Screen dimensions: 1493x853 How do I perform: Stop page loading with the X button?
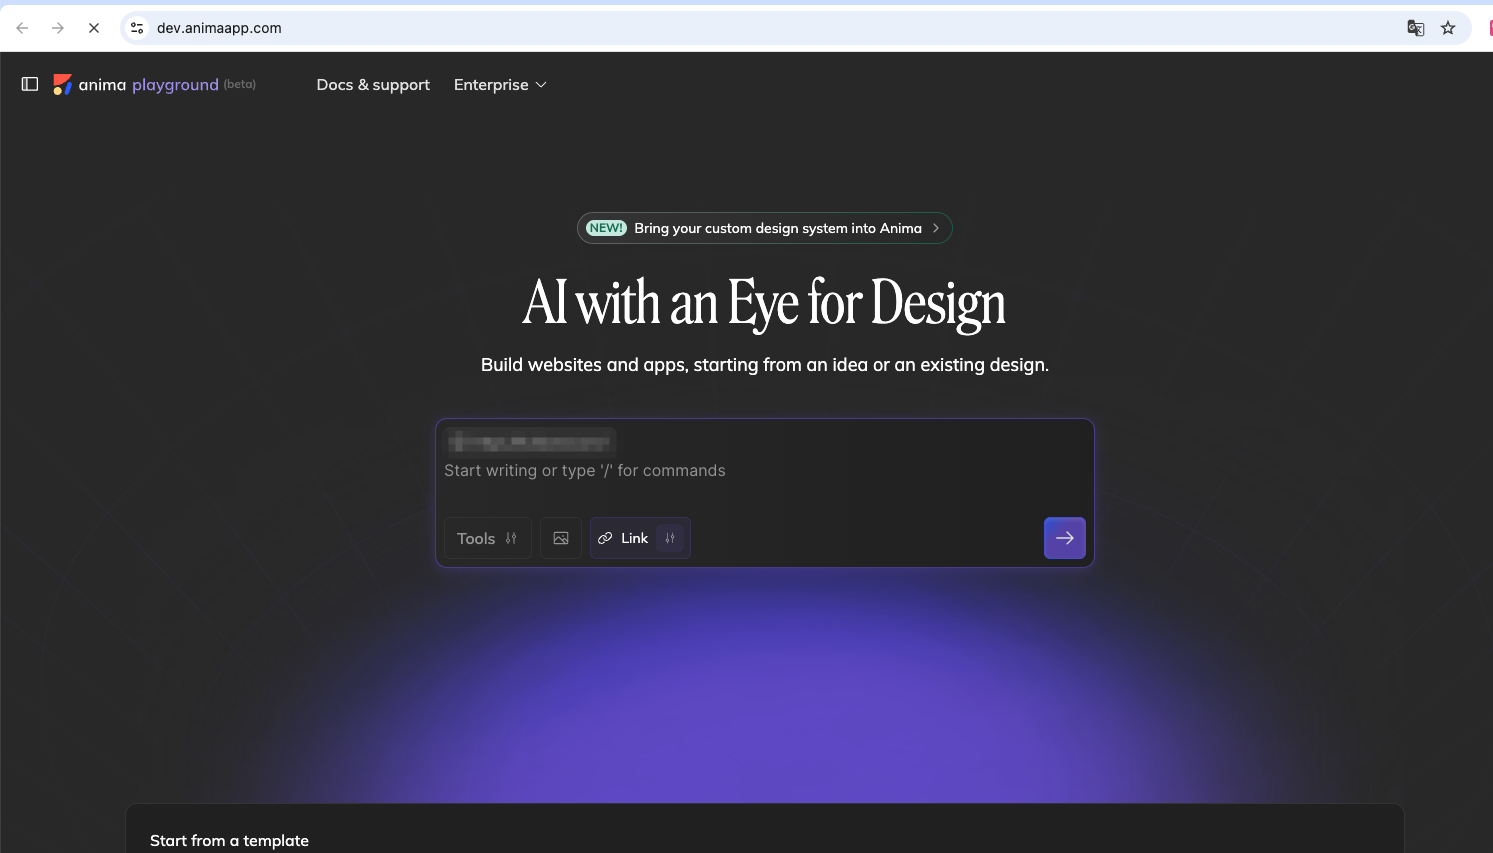pyautogui.click(x=94, y=28)
